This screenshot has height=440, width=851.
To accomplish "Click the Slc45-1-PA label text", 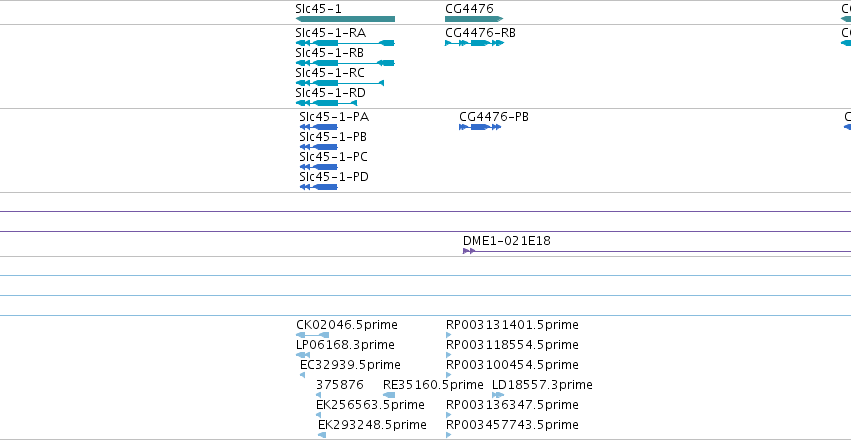I will click(x=334, y=117).
